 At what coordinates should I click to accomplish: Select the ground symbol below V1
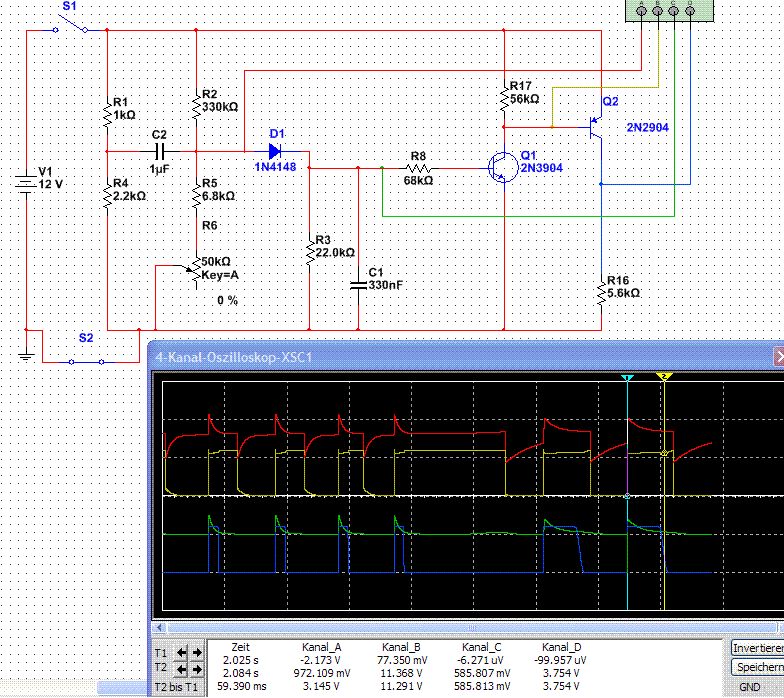tap(24, 354)
